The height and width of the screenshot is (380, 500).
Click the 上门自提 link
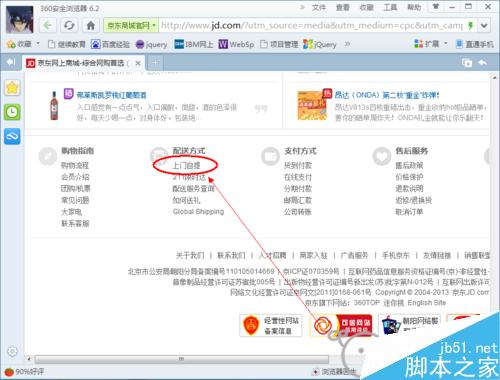186,165
